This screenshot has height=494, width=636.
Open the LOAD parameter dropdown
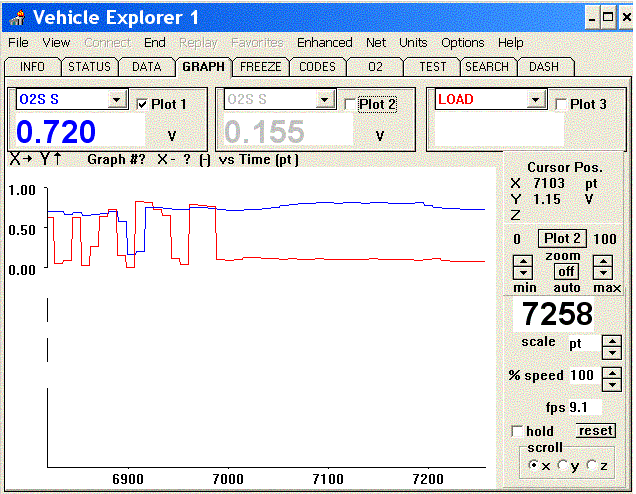536,100
